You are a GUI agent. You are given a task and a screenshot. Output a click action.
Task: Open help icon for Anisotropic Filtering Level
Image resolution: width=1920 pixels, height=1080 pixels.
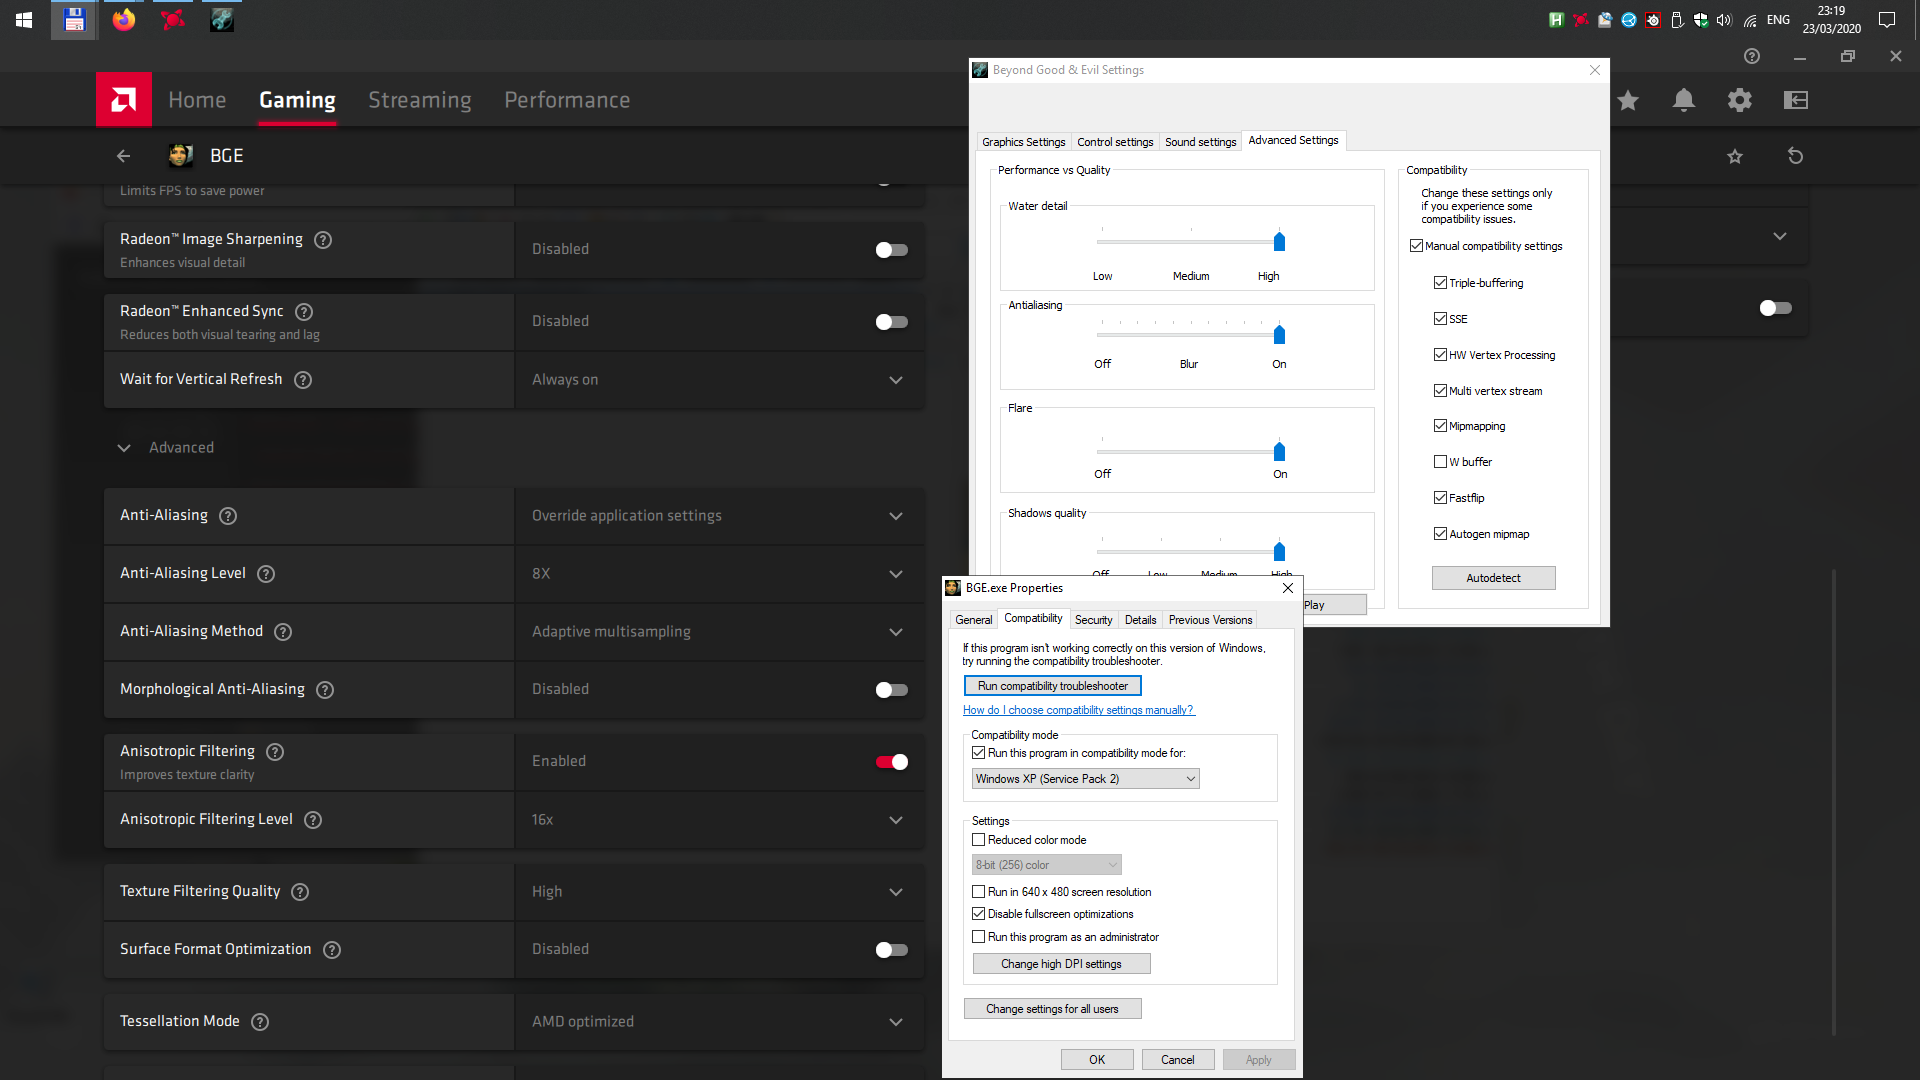313,820
